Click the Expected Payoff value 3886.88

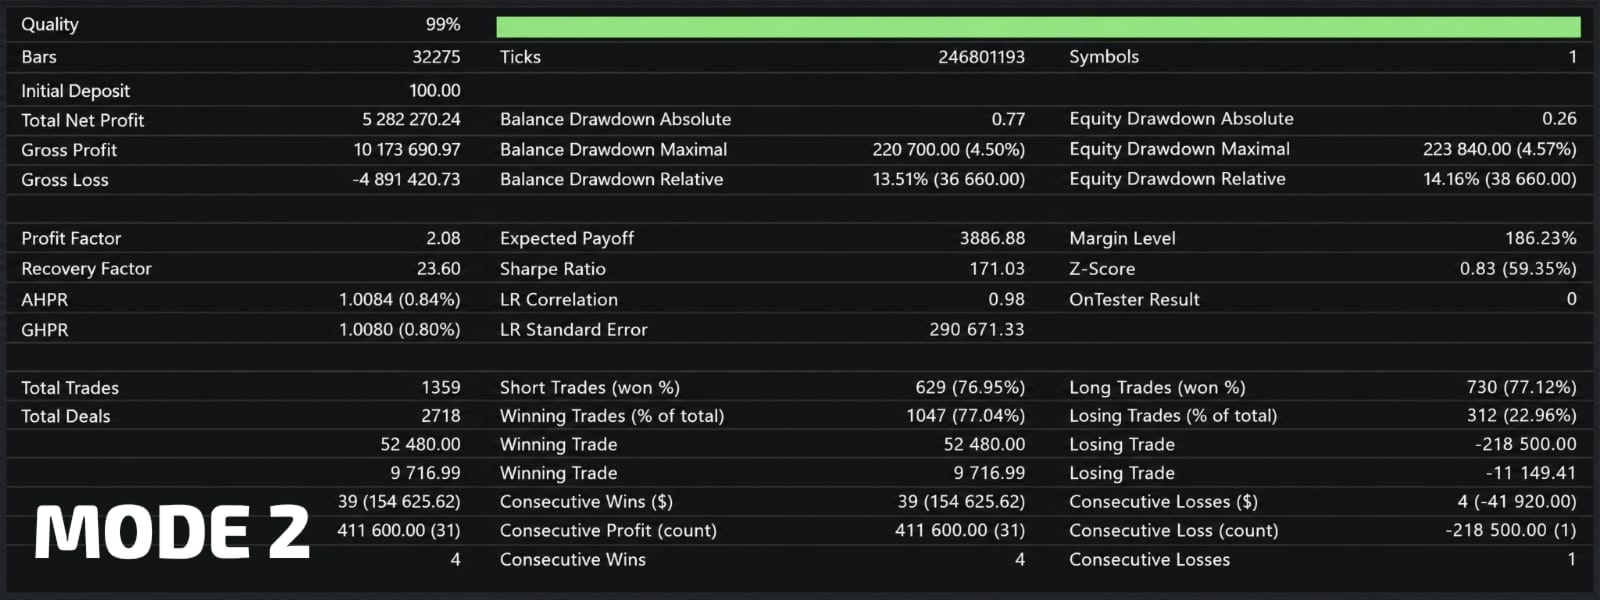pyautogui.click(x=992, y=238)
